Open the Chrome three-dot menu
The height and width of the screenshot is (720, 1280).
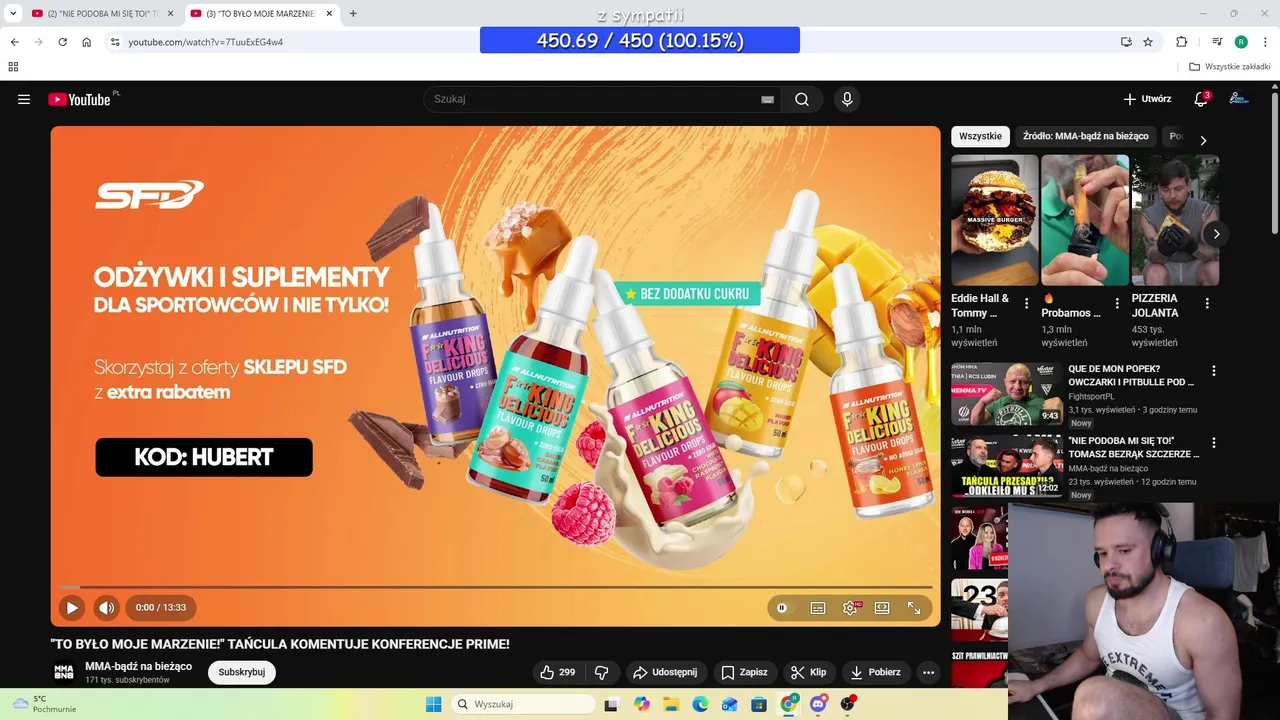pos(1264,42)
